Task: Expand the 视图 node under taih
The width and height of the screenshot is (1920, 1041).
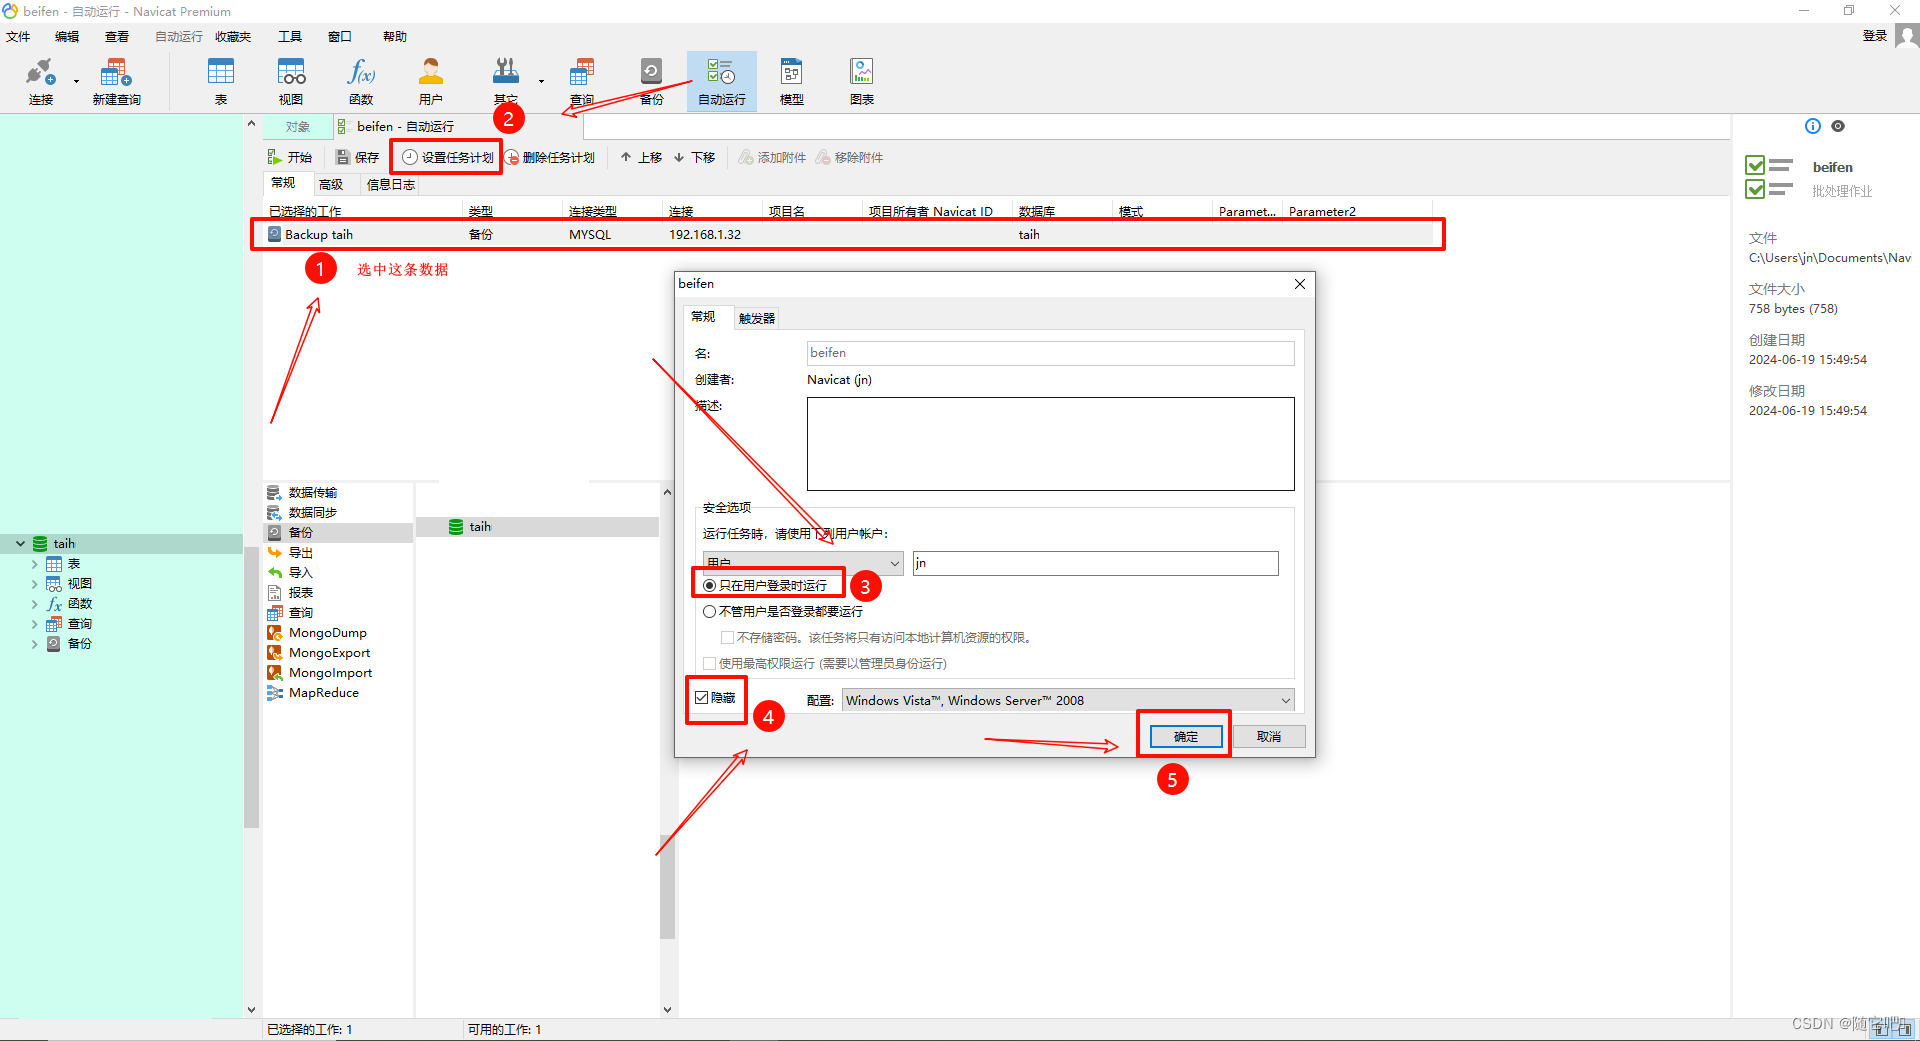Action: pos(35,583)
